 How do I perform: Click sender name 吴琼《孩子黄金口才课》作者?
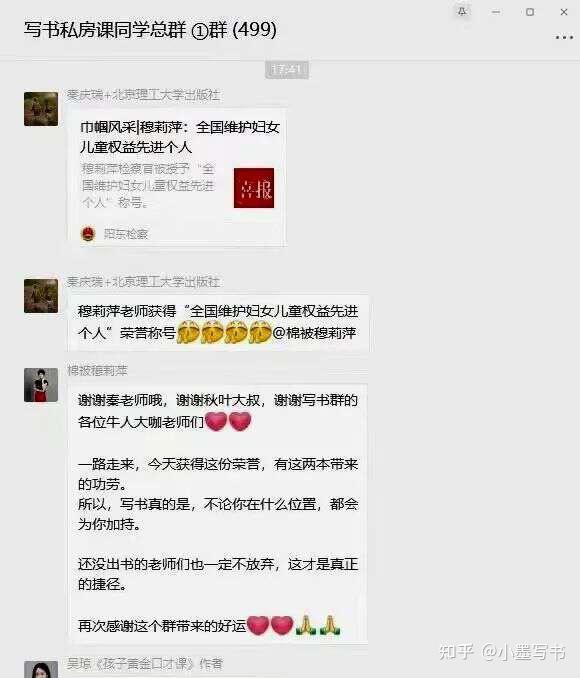[145, 663]
